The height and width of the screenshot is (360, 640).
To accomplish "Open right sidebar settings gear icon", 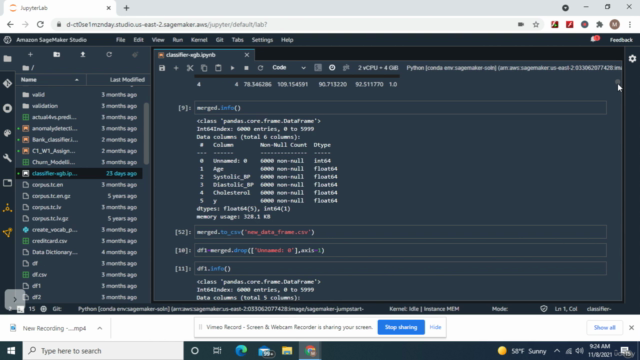I will click(x=632, y=59).
